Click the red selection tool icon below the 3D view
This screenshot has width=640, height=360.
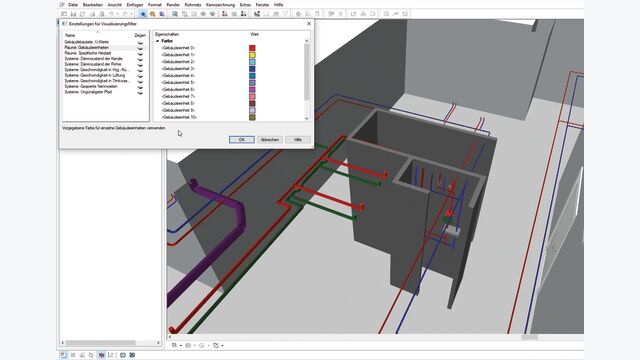point(175,345)
